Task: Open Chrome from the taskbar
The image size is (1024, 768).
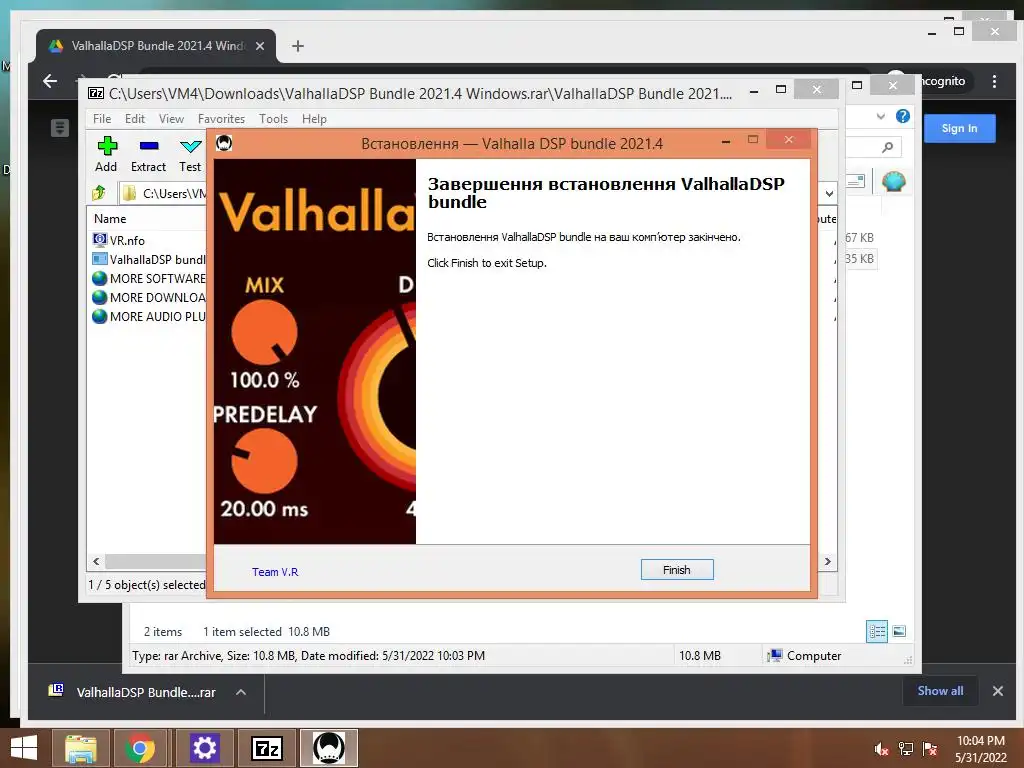Action: (140, 748)
